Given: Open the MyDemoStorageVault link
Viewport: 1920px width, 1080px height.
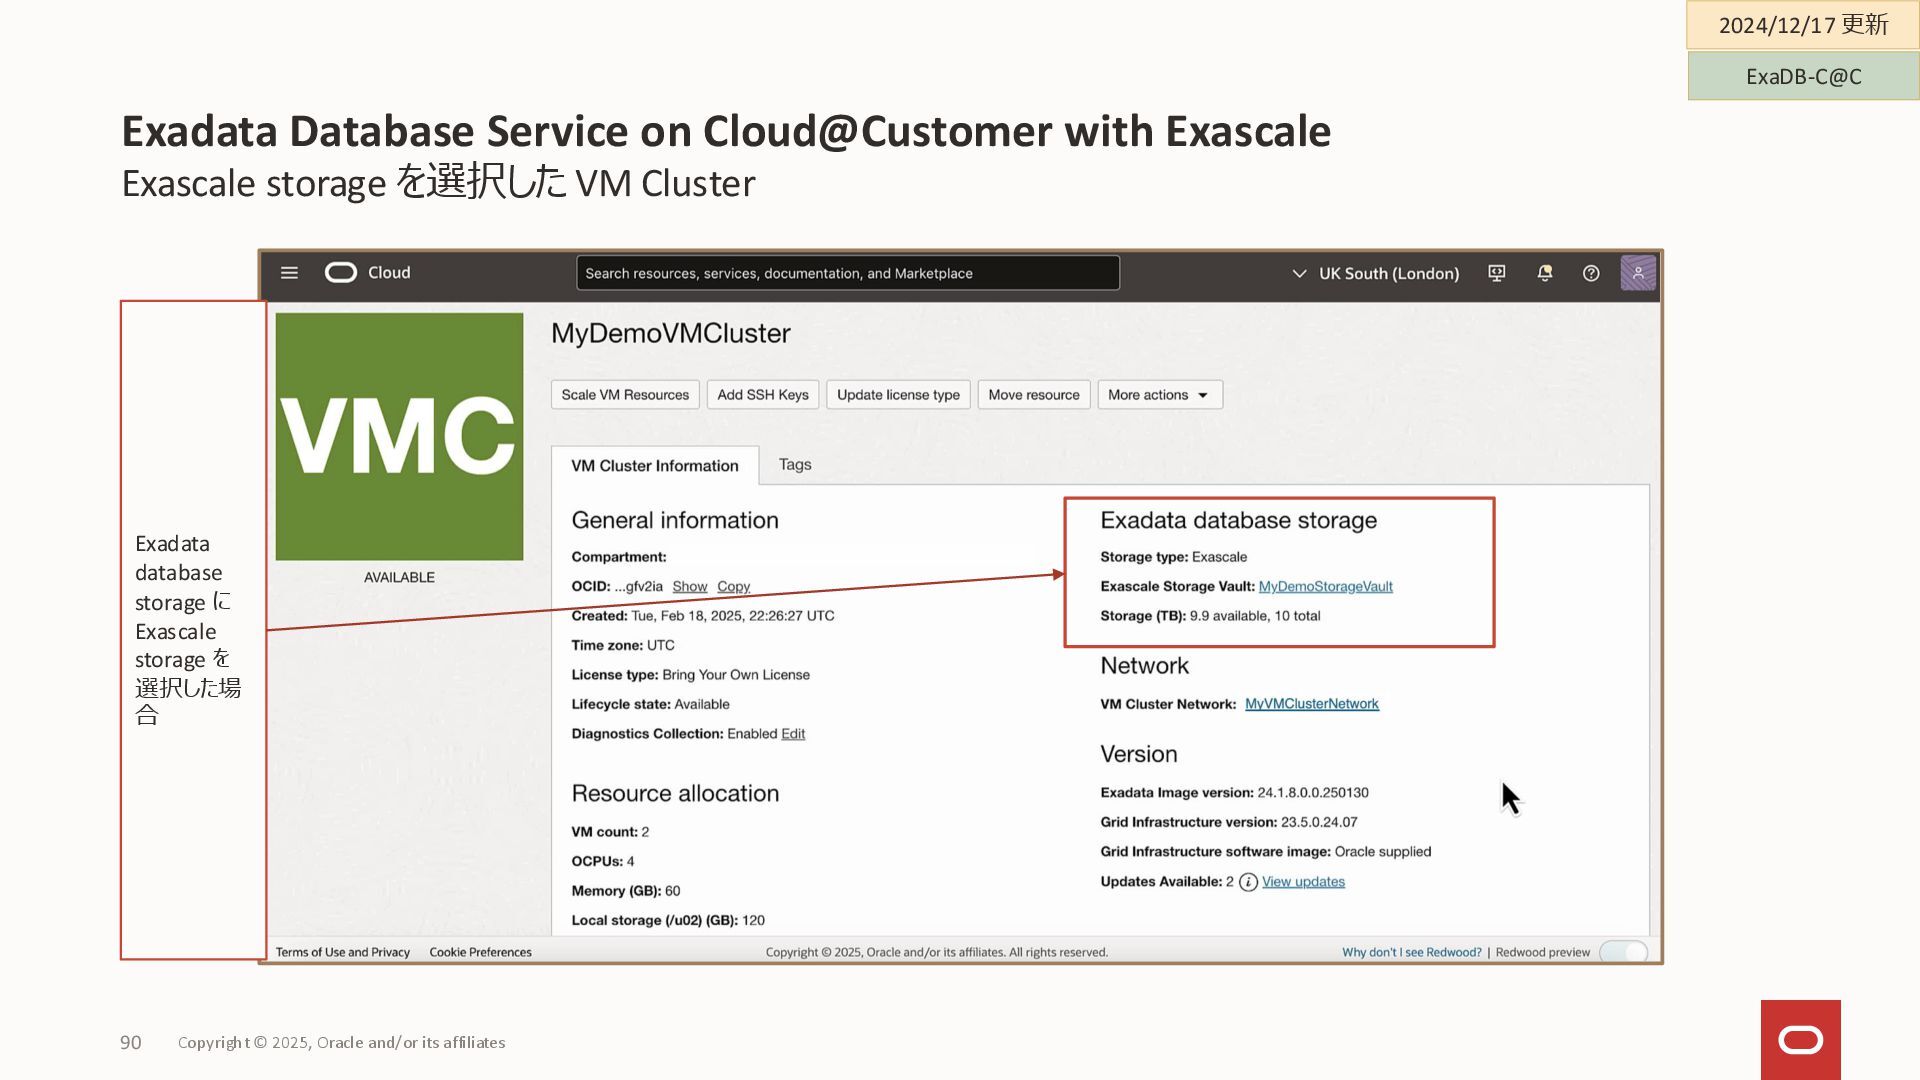Looking at the screenshot, I should (1325, 587).
